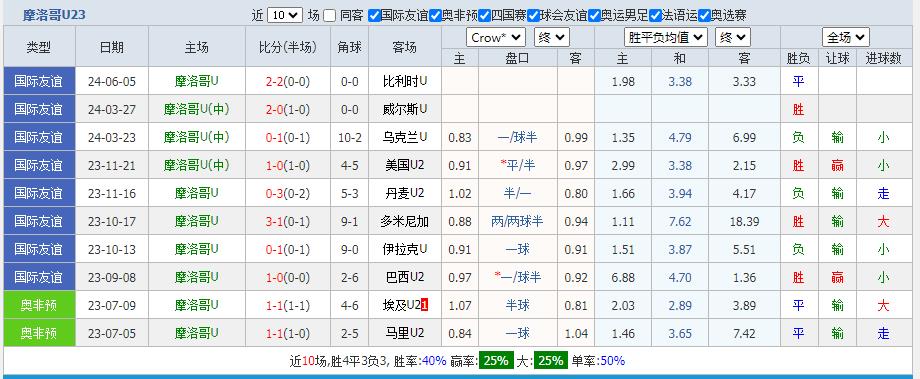Screen dimensions: 920x379
Task: Open the 马里U2 team link
Action: [x=404, y=333]
